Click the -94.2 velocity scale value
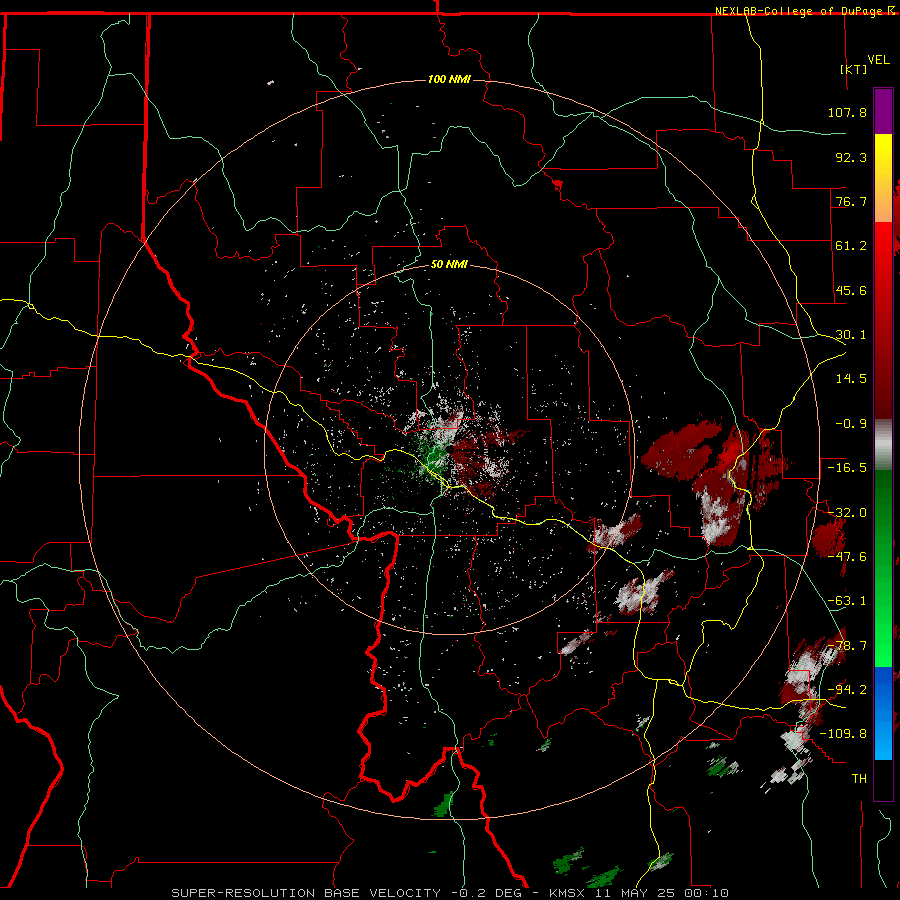The width and height of the screenshot is (900, 900). (x=847, y=690)
